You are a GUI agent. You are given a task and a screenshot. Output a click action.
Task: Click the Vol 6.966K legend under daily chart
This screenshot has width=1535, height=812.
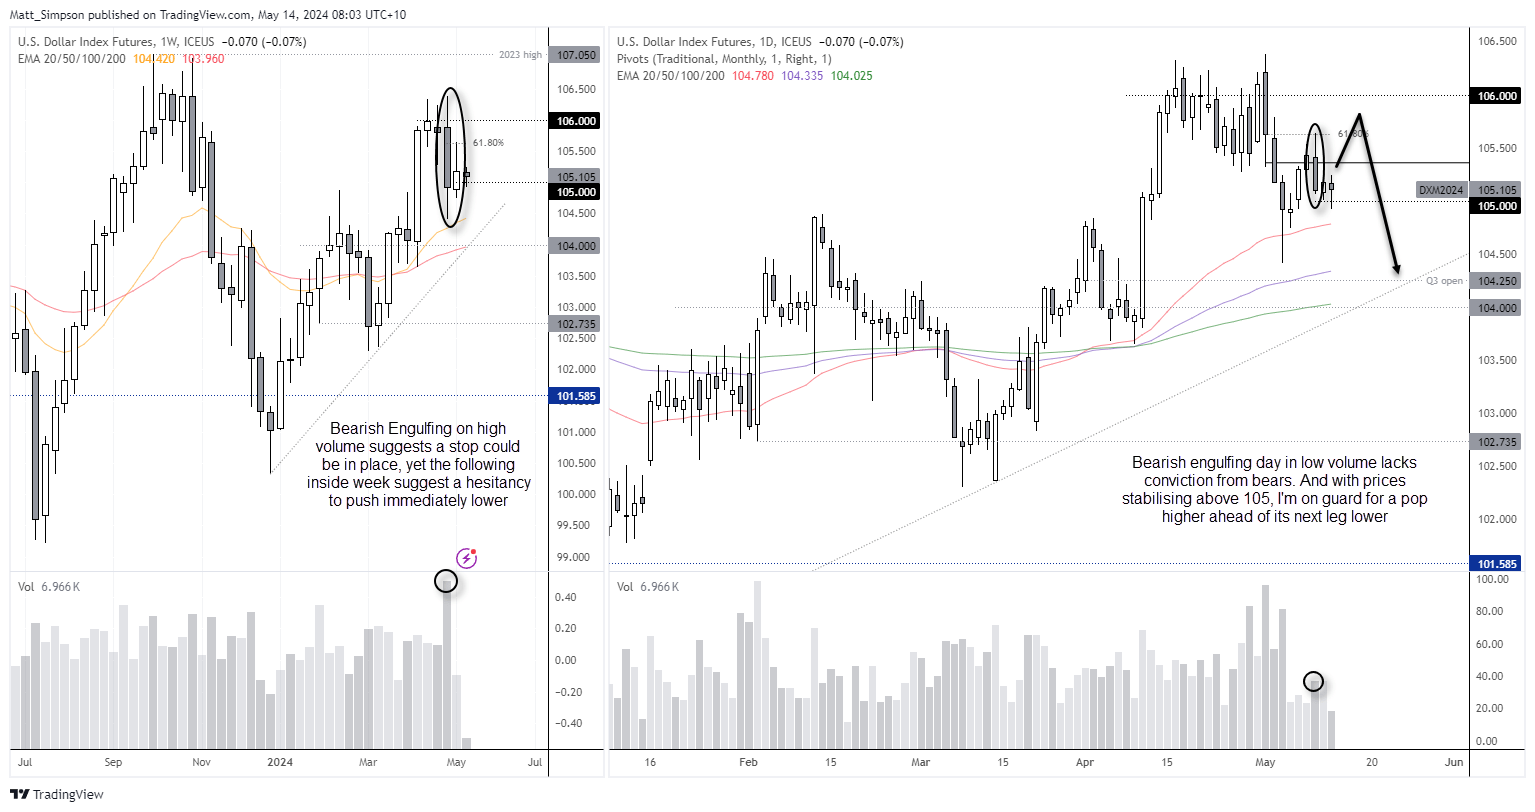click(648, 586)
